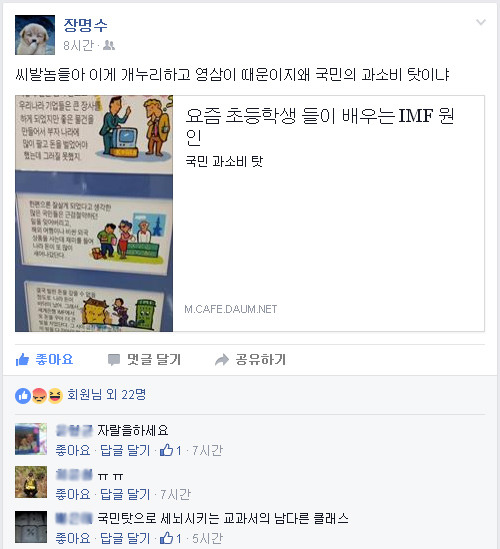Open the comic textbook preview image
Screen dimensions: 500x549
point(94,213)
